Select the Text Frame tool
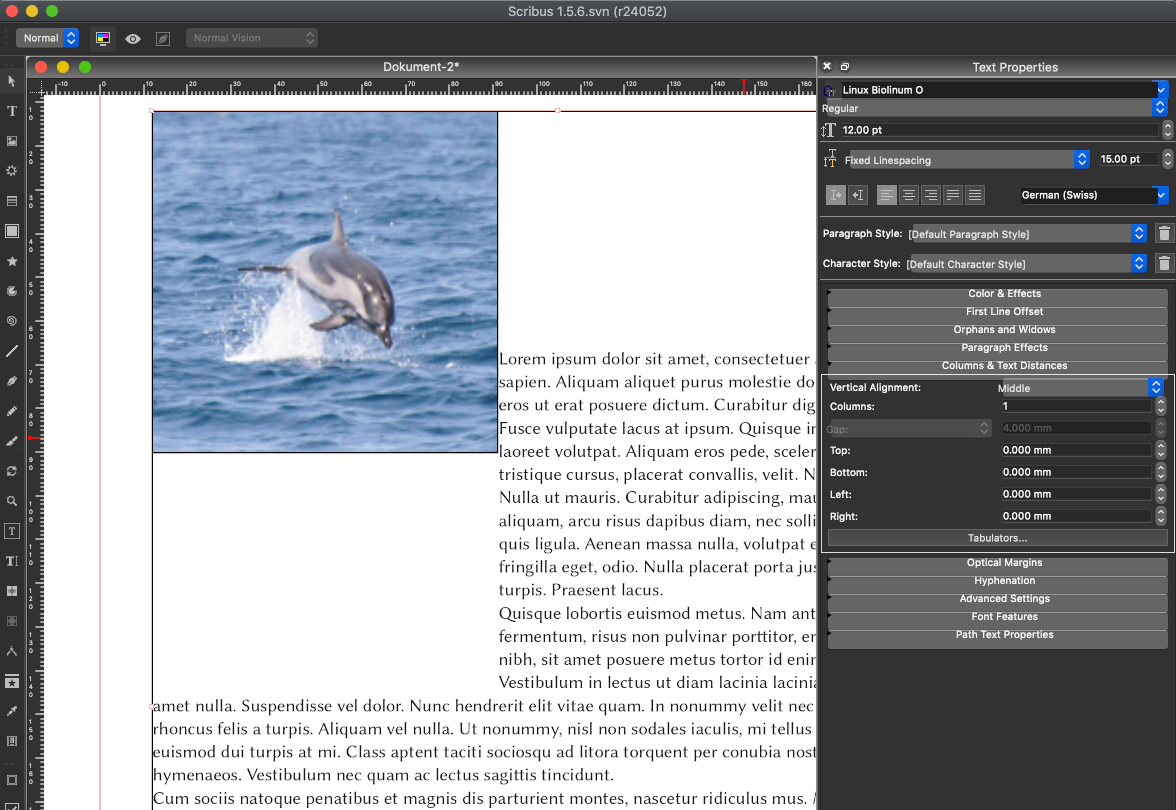The image size is (1176, 810). pyautogui.click(x=12, y=111)
